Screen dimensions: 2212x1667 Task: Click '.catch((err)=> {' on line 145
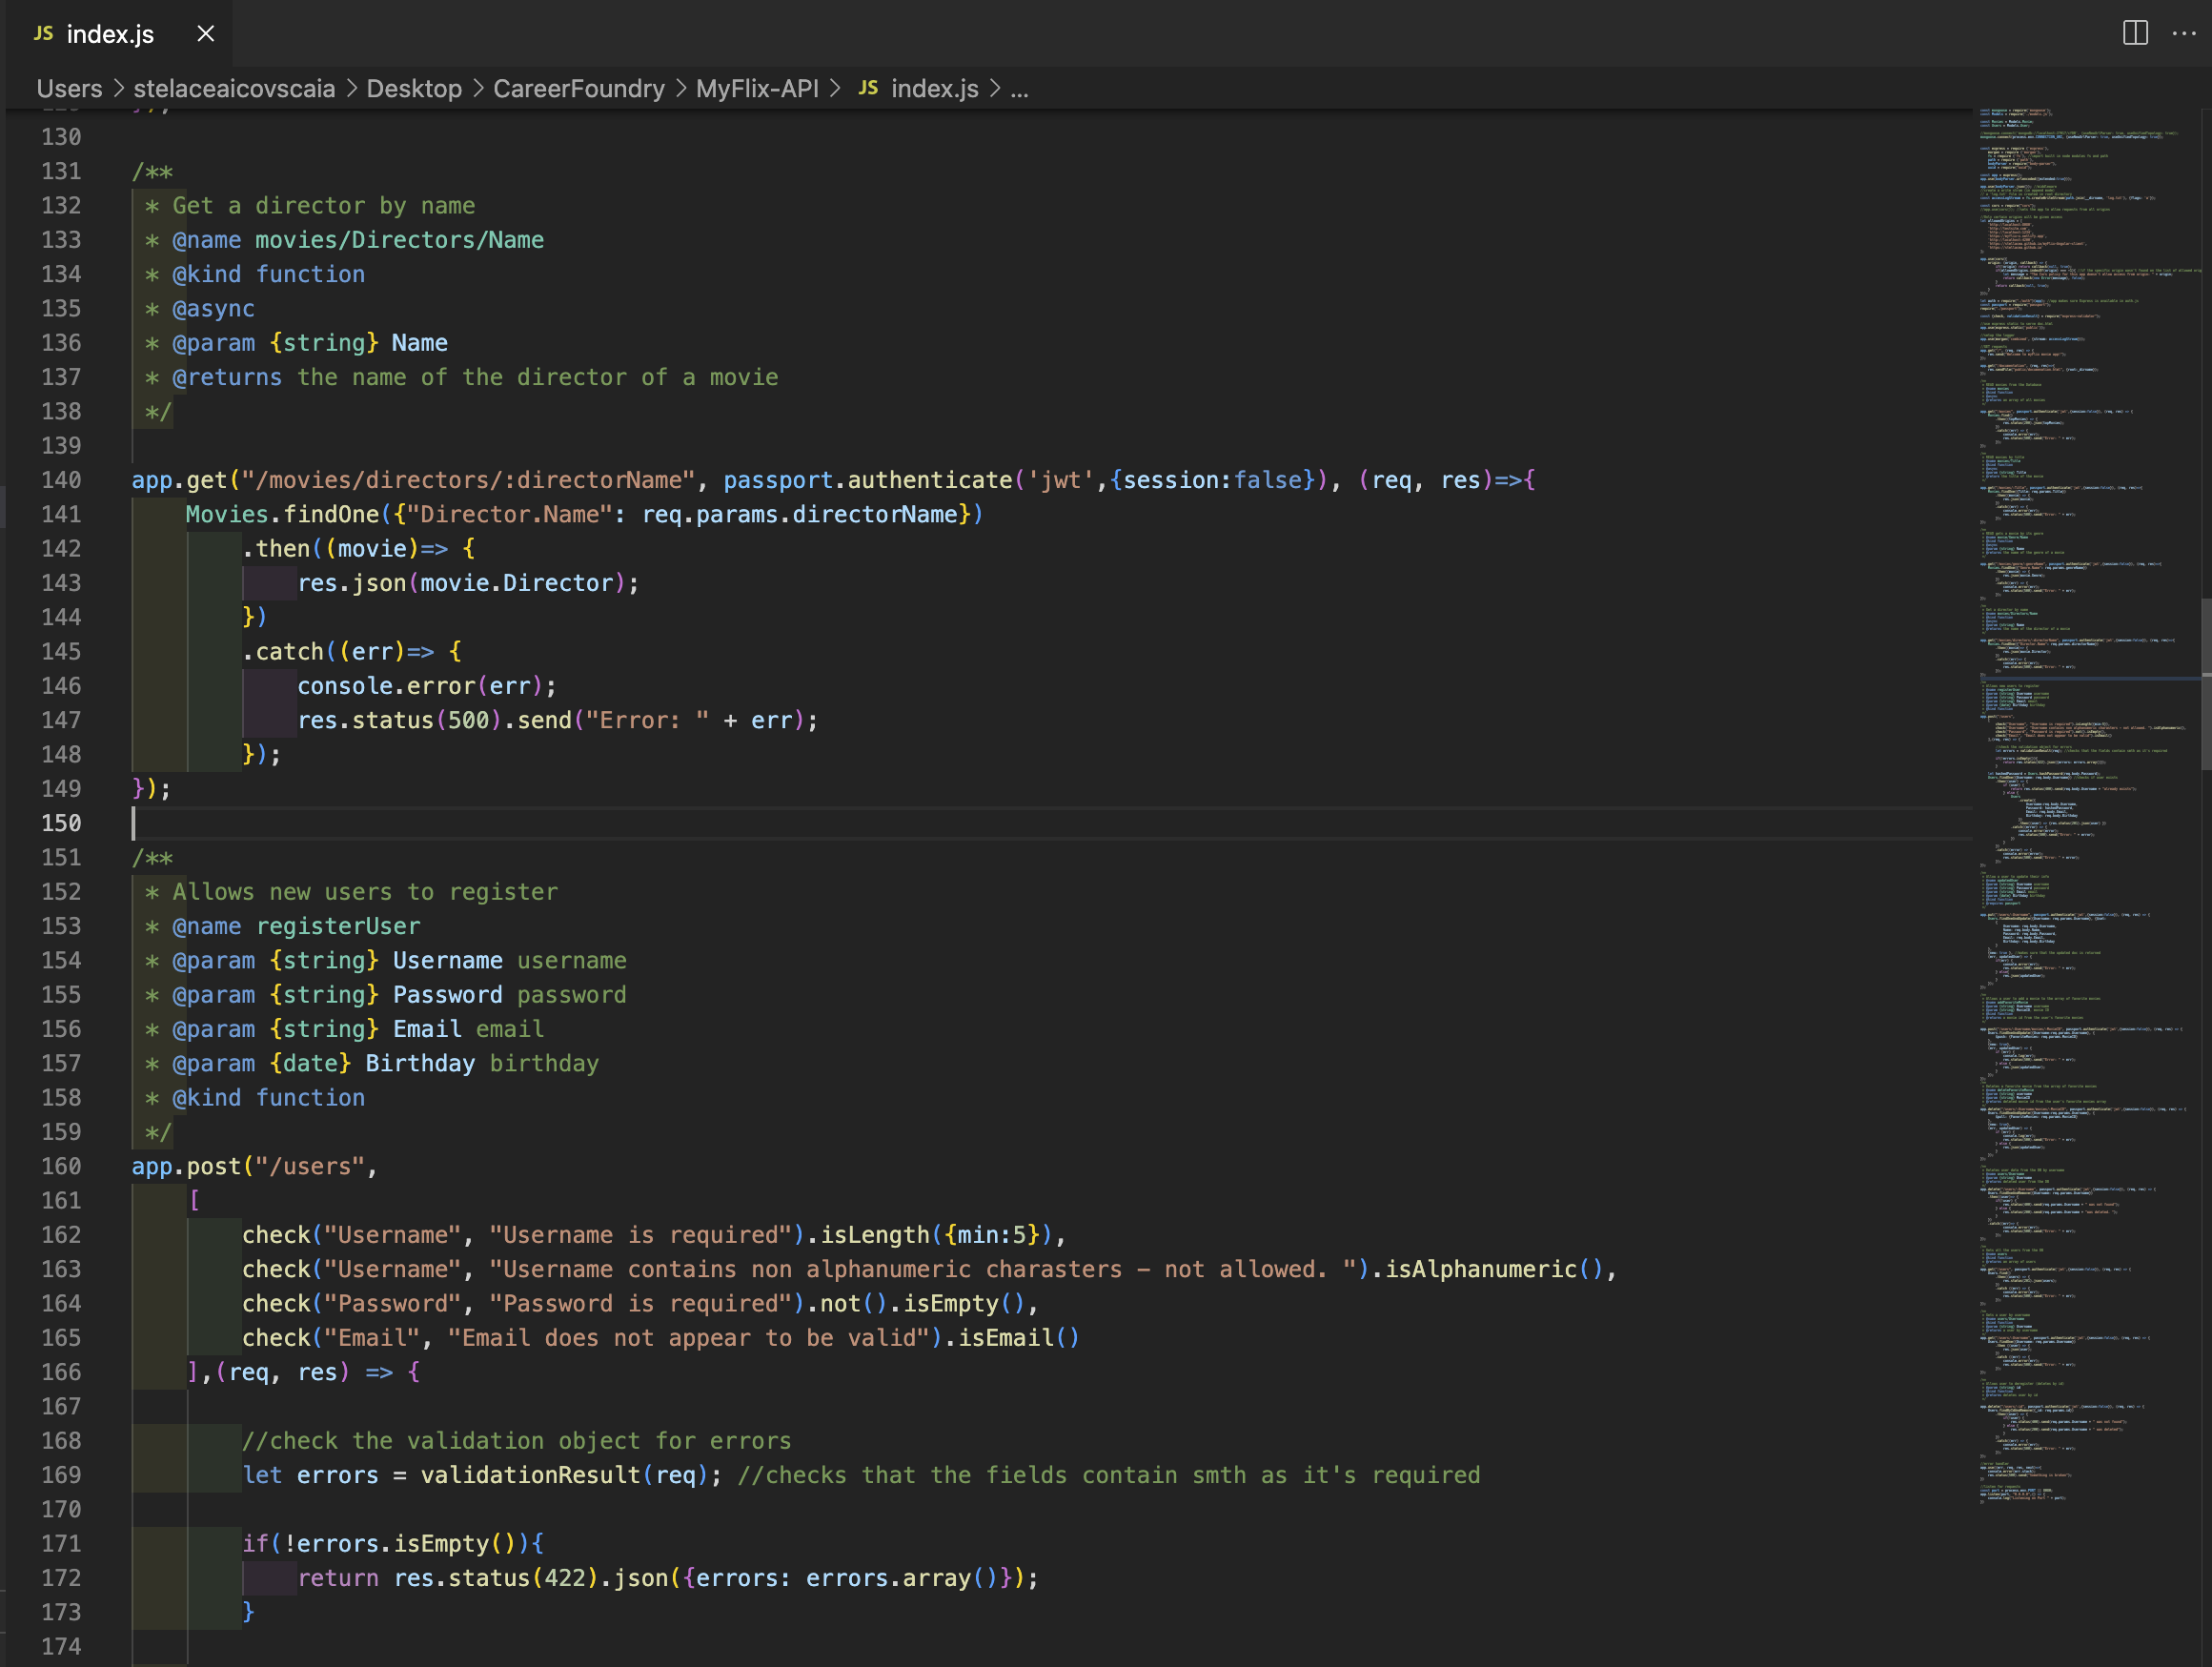coord(352,652)
